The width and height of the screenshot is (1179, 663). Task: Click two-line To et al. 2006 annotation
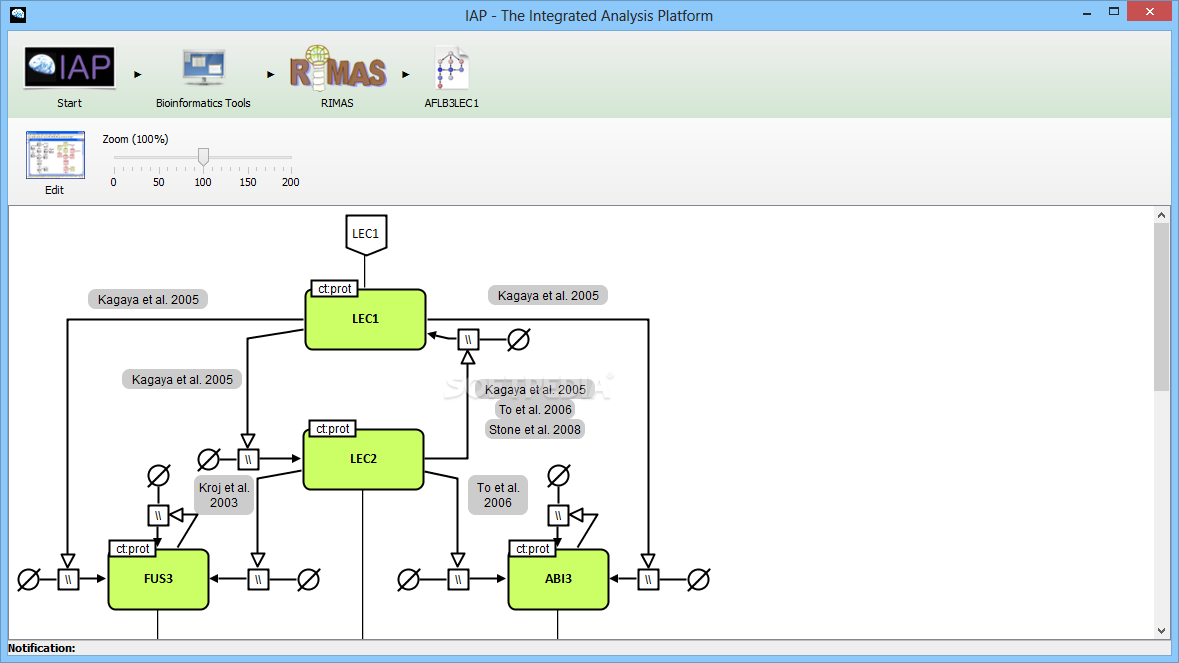(x=498, y=495)
